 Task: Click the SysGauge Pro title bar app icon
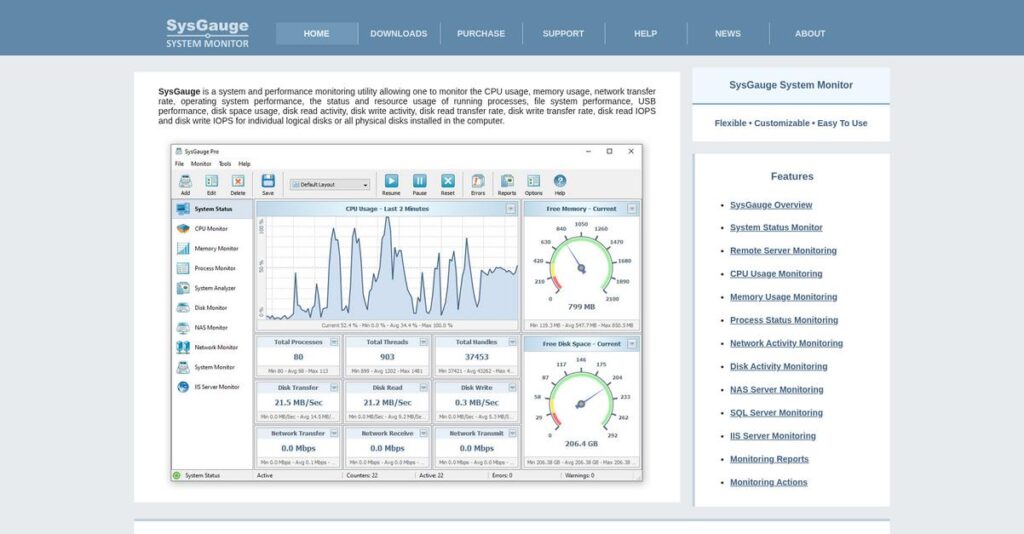click(178, 151)
